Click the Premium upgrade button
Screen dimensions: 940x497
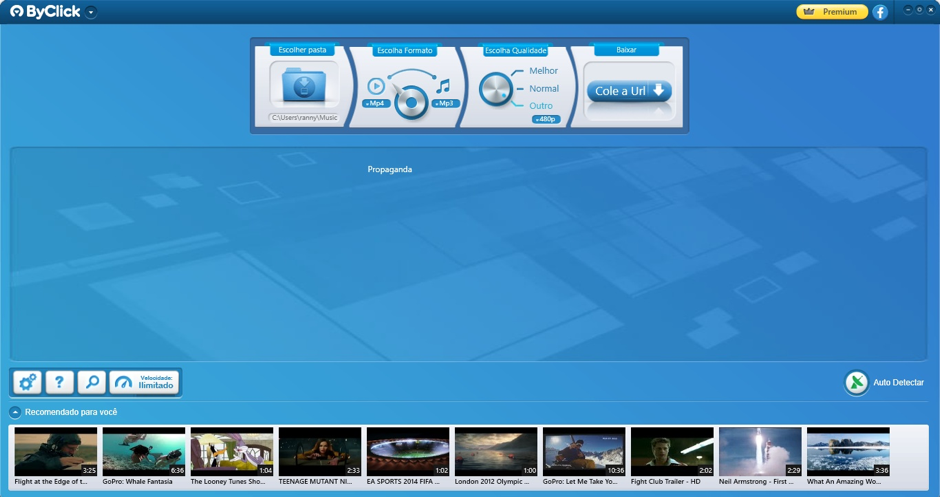pos(832,12)
